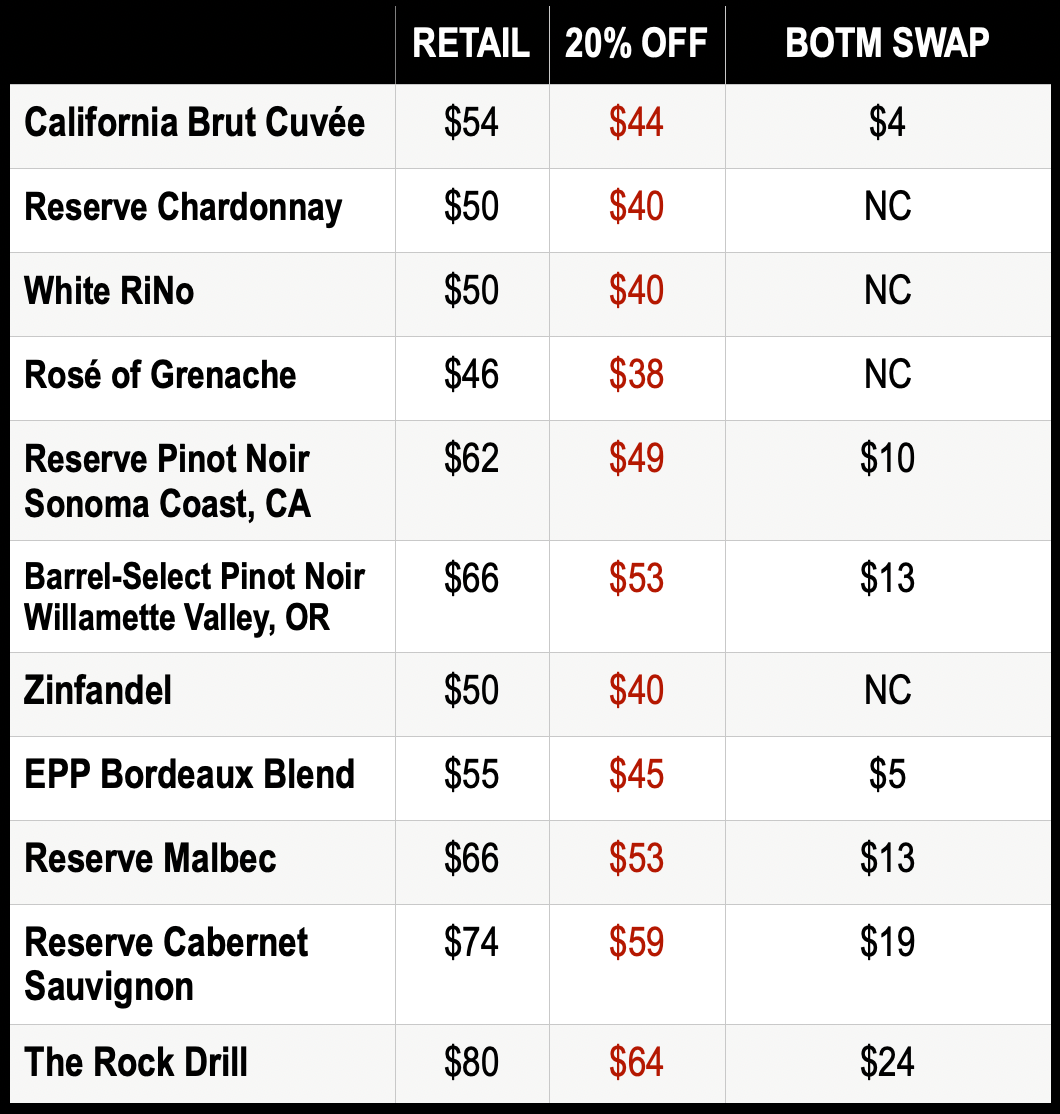
Task: Select the Zinfandel NC swap cell
Action: (x=887, y=690)
